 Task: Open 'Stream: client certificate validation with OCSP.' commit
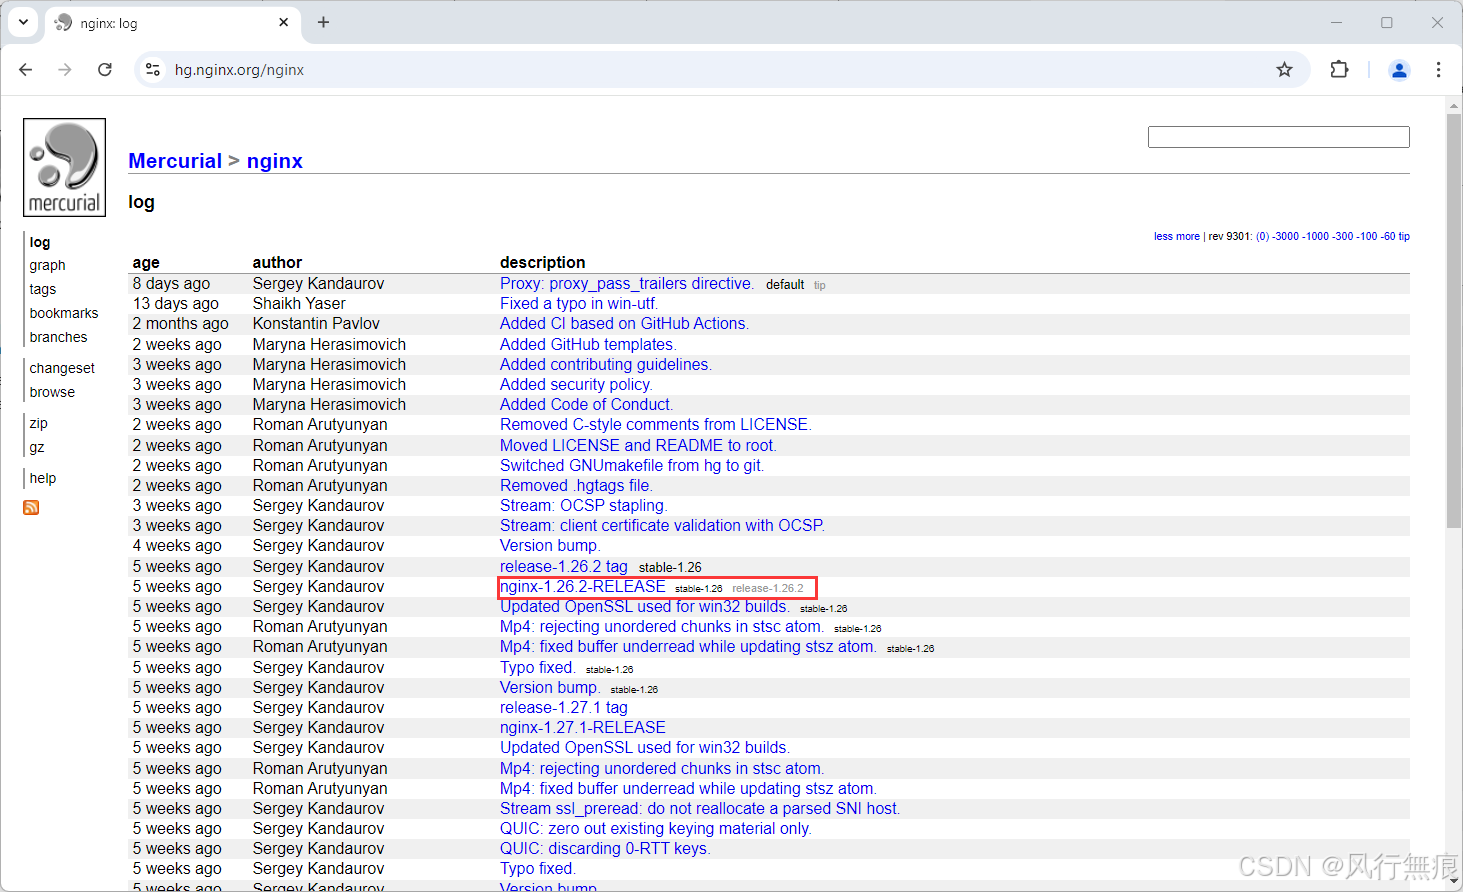click(x=663, y=526)
